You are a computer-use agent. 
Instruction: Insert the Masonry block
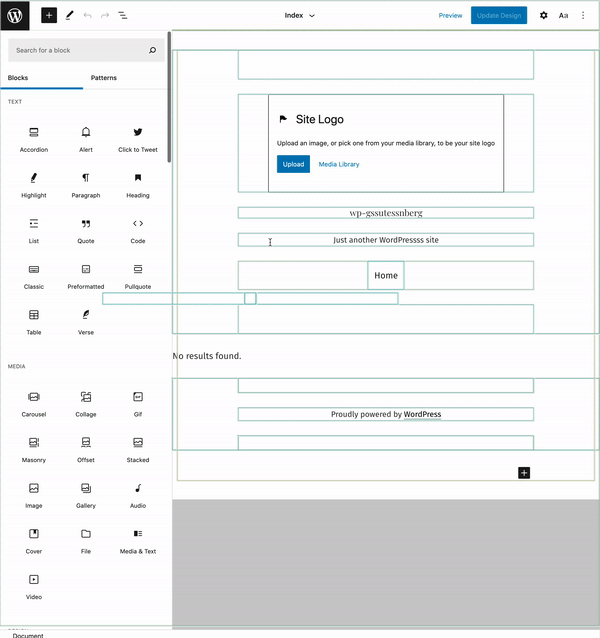34,450
